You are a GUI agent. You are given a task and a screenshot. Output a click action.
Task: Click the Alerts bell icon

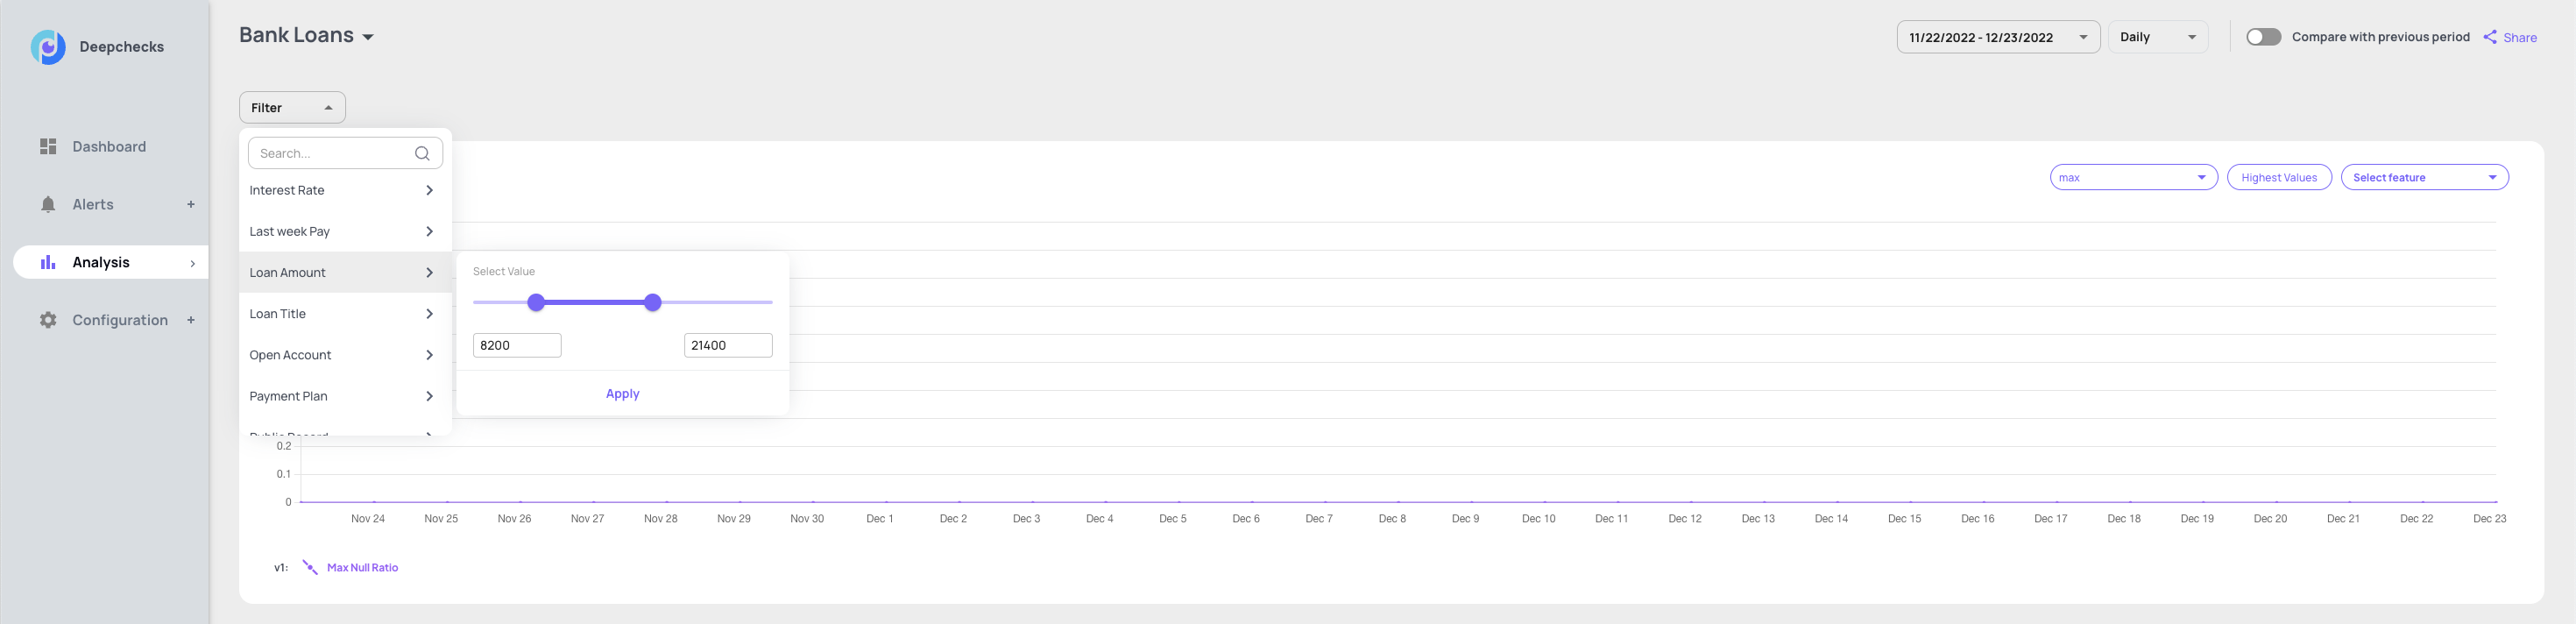pos(48,205)
